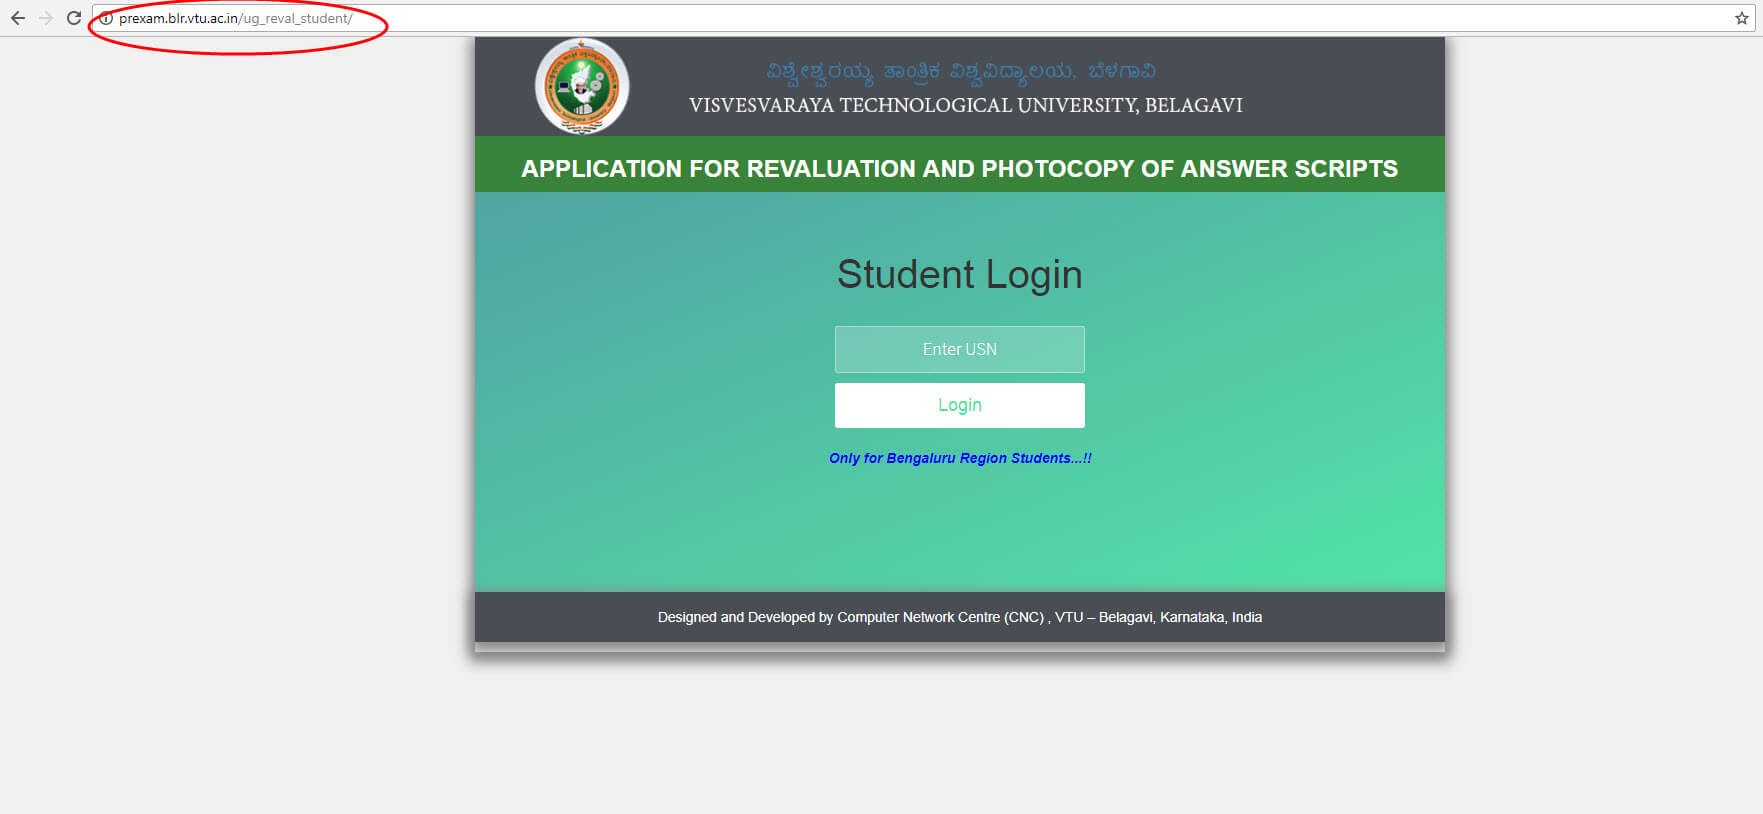The image size is (1763, 814).
Task: Click the 'Designed and Developed by Computer Network Centre' footer
Action: click(960, 617)
